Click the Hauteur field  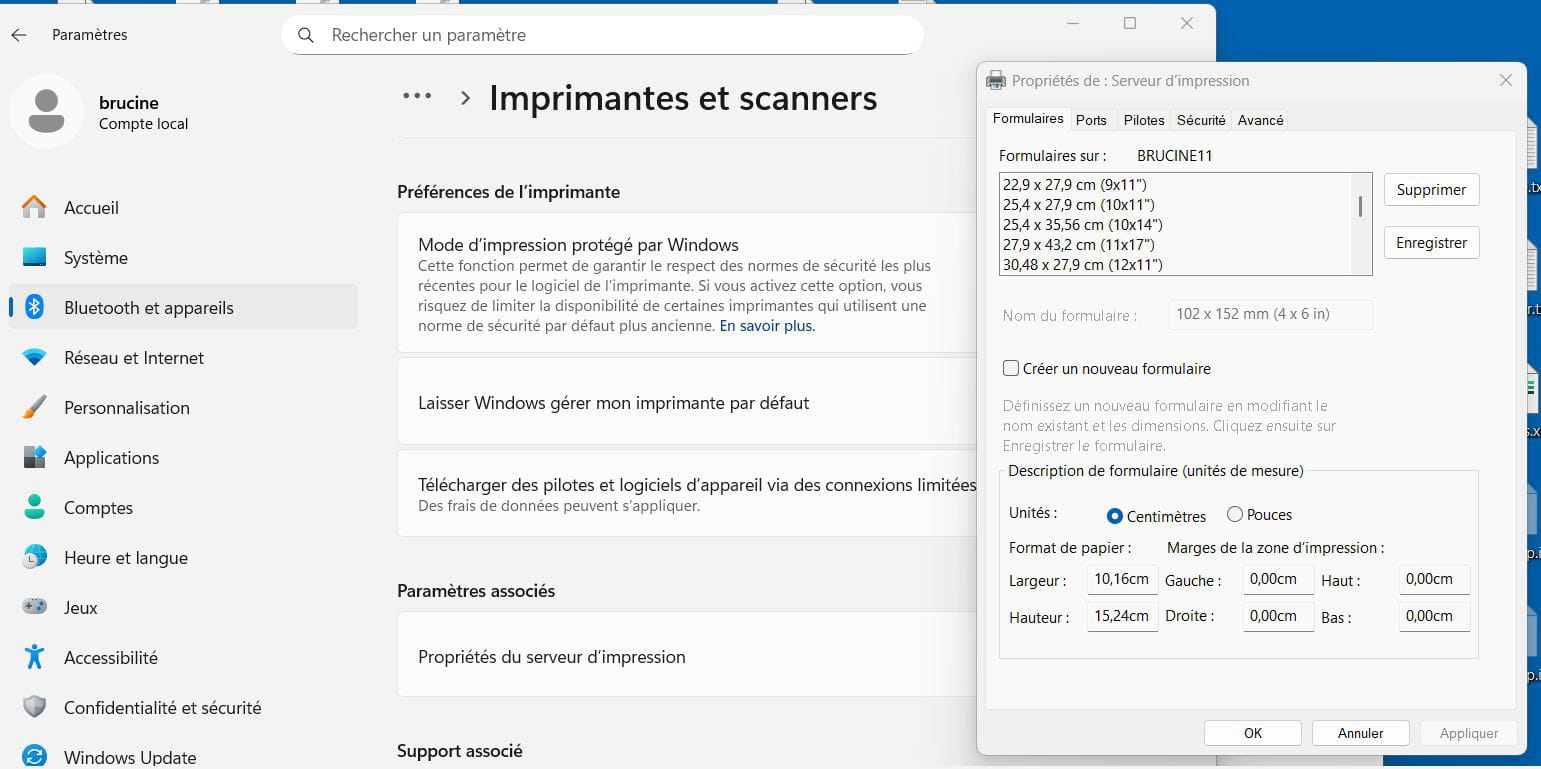[1122, 617]
